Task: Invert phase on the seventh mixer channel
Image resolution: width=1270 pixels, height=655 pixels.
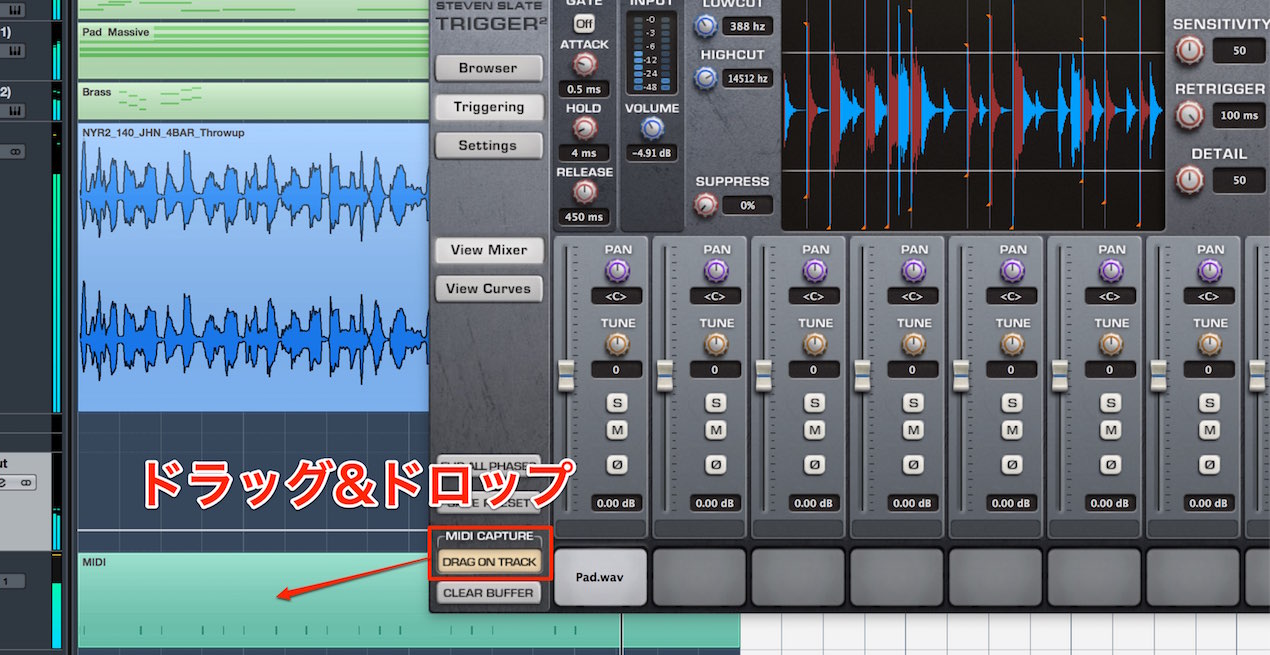Action: click(1210, 465)
